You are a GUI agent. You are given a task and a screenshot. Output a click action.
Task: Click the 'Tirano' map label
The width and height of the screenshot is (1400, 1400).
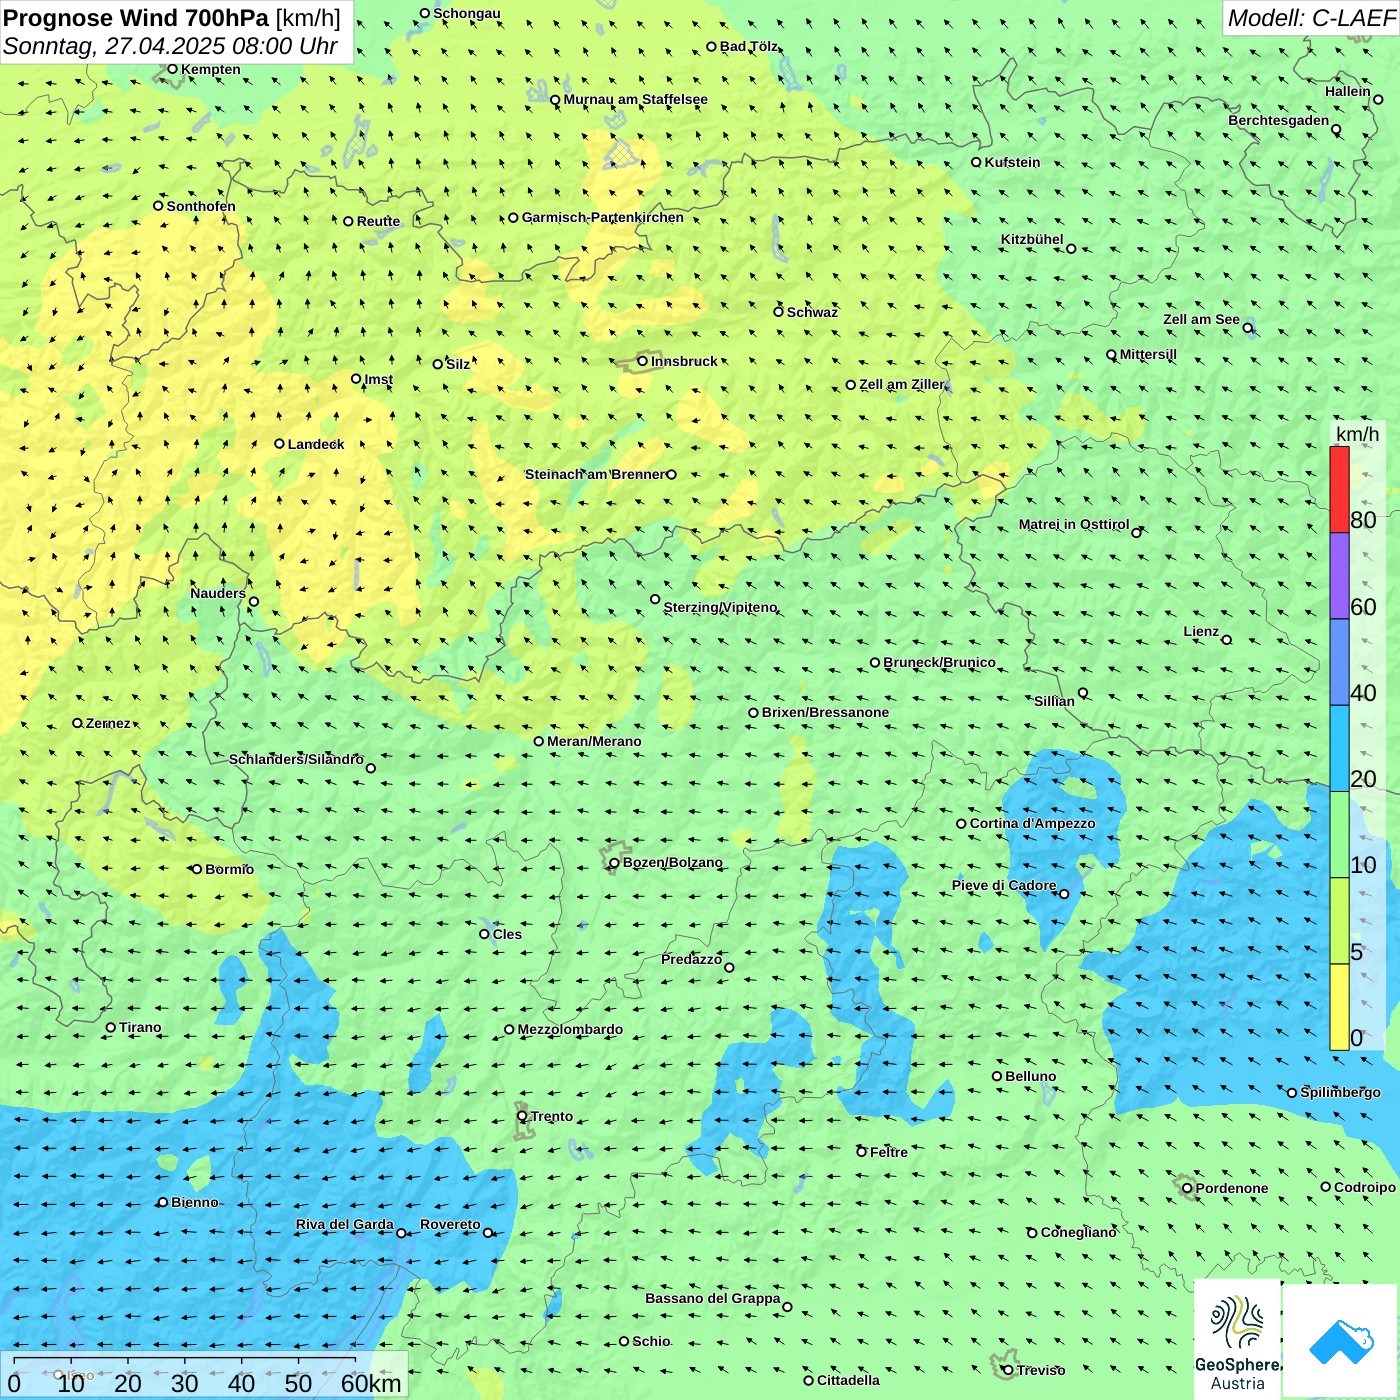coord(140,1027)
